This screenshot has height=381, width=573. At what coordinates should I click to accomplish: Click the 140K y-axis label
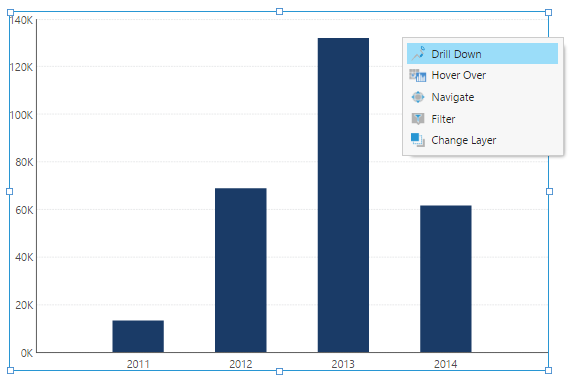(22, 20)
